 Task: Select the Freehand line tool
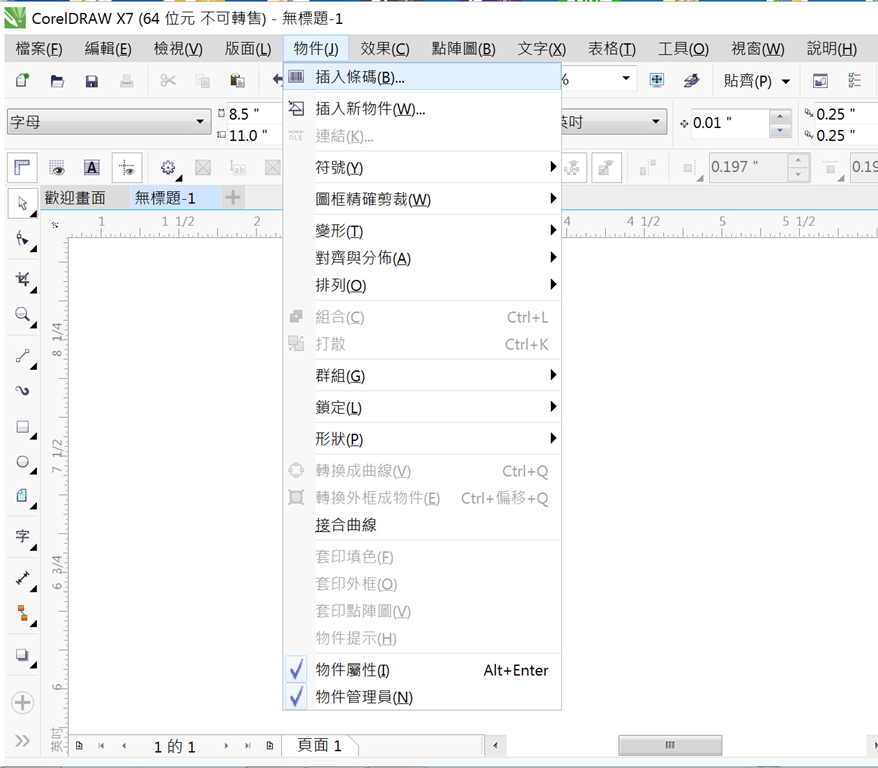pyautogui.click(x=22, y=356)
